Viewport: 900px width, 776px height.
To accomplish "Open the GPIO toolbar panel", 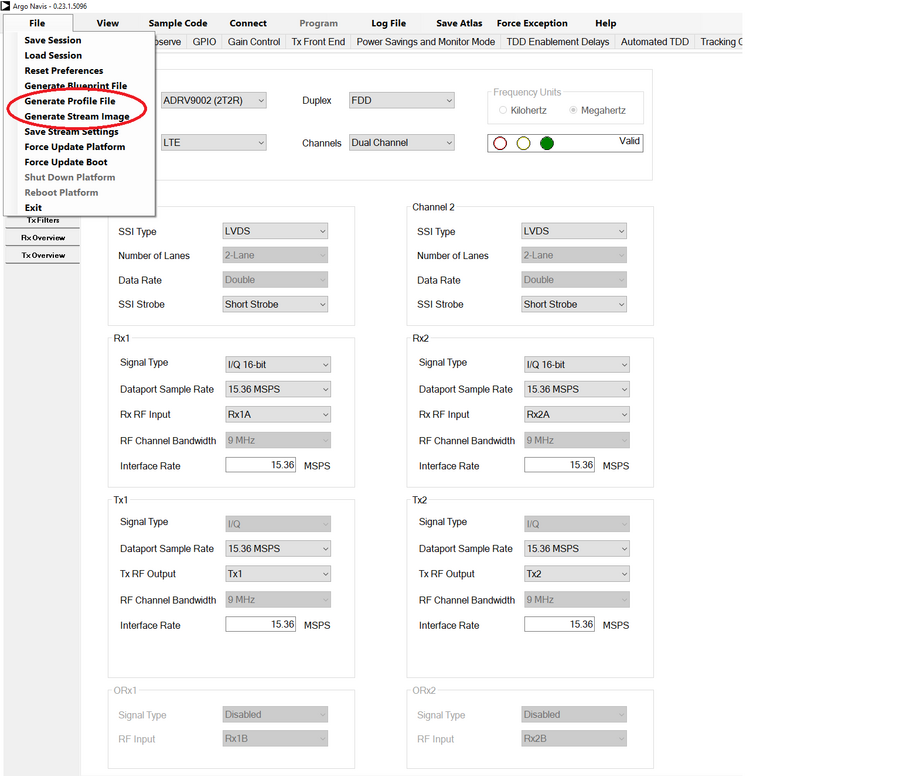I will (204, 41).
